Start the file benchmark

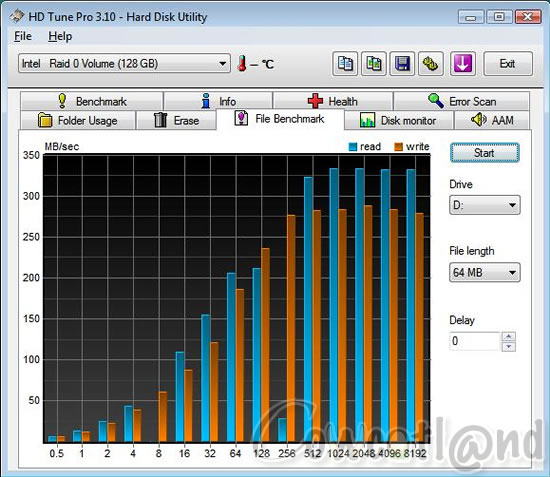(x=484, y=153)
